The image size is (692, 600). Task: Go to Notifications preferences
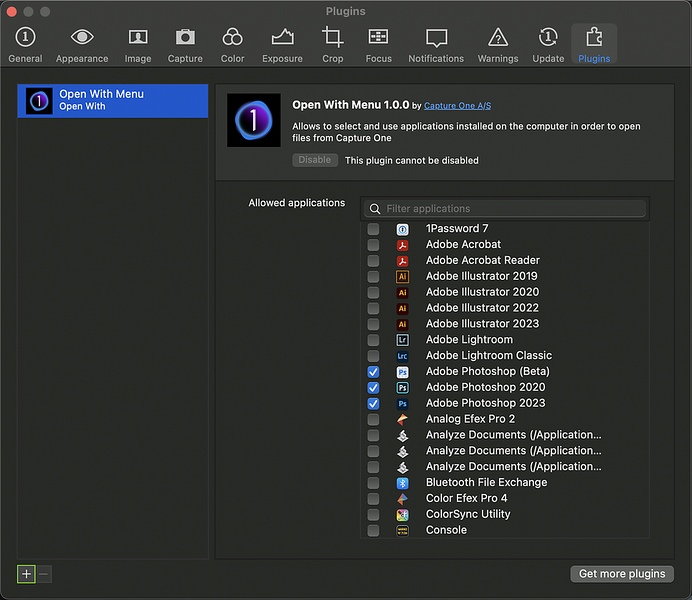tap(436, 45)
